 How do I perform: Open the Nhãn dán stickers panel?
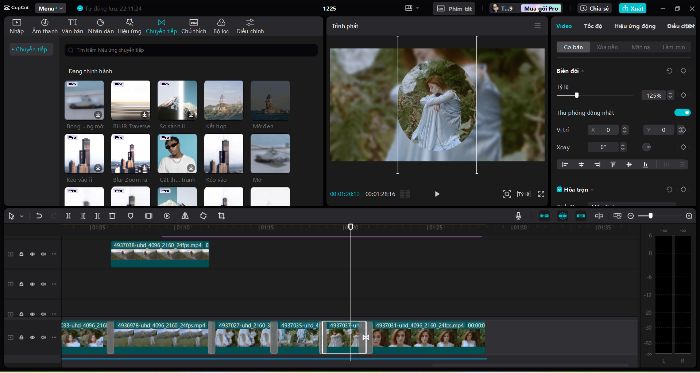click(100, 26)
